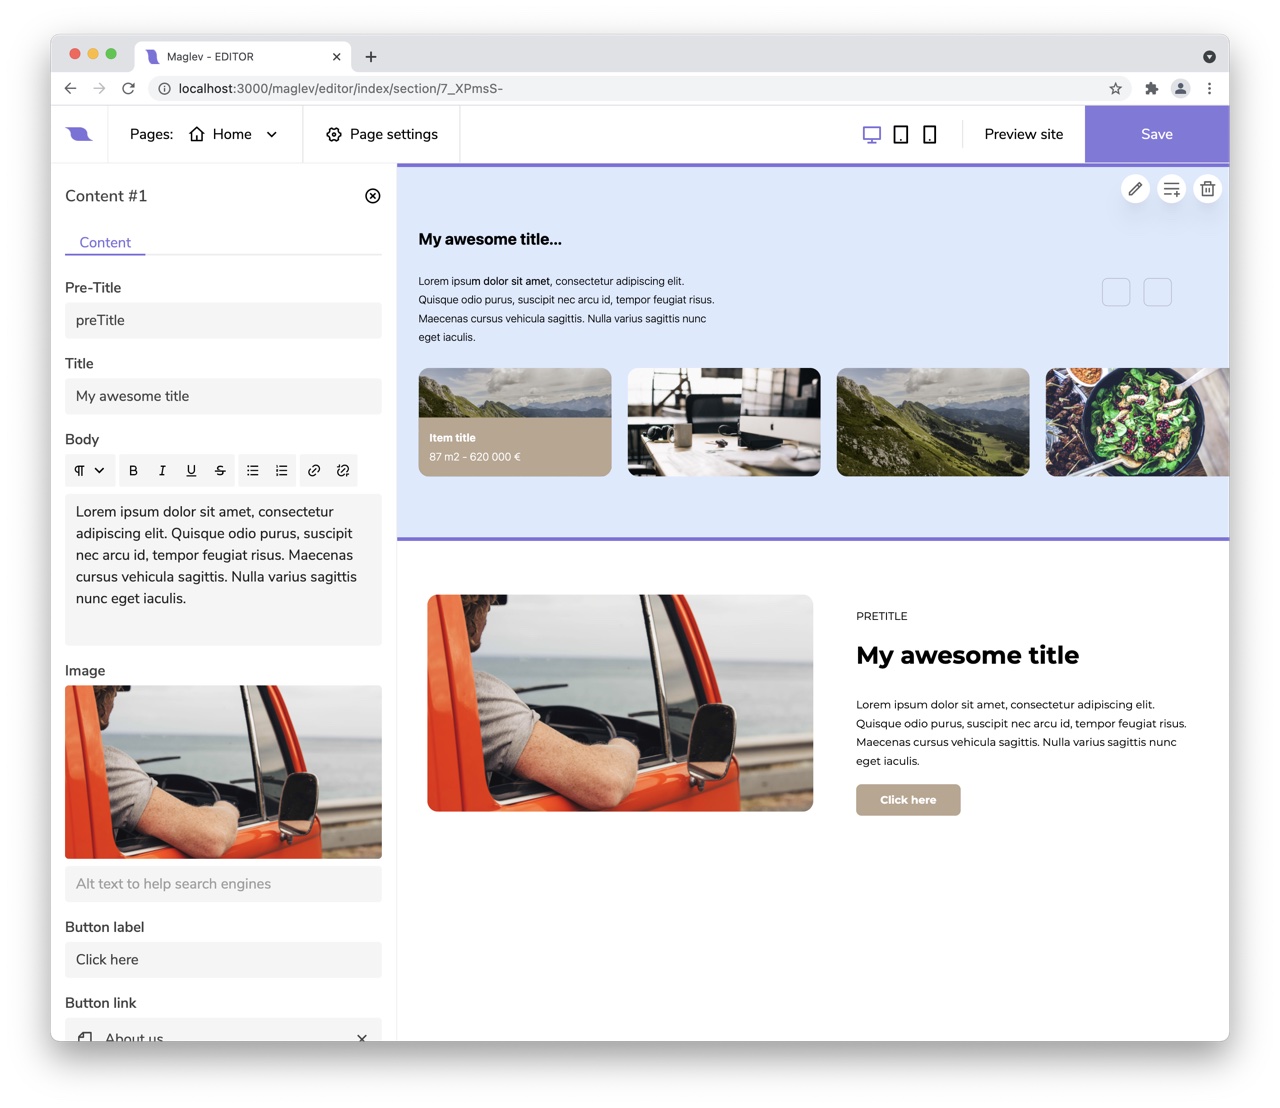Image resolution: width=1280 pixels, height=1108 pixels.
Task: Insert numbered list
Action: tap(282, 470)
